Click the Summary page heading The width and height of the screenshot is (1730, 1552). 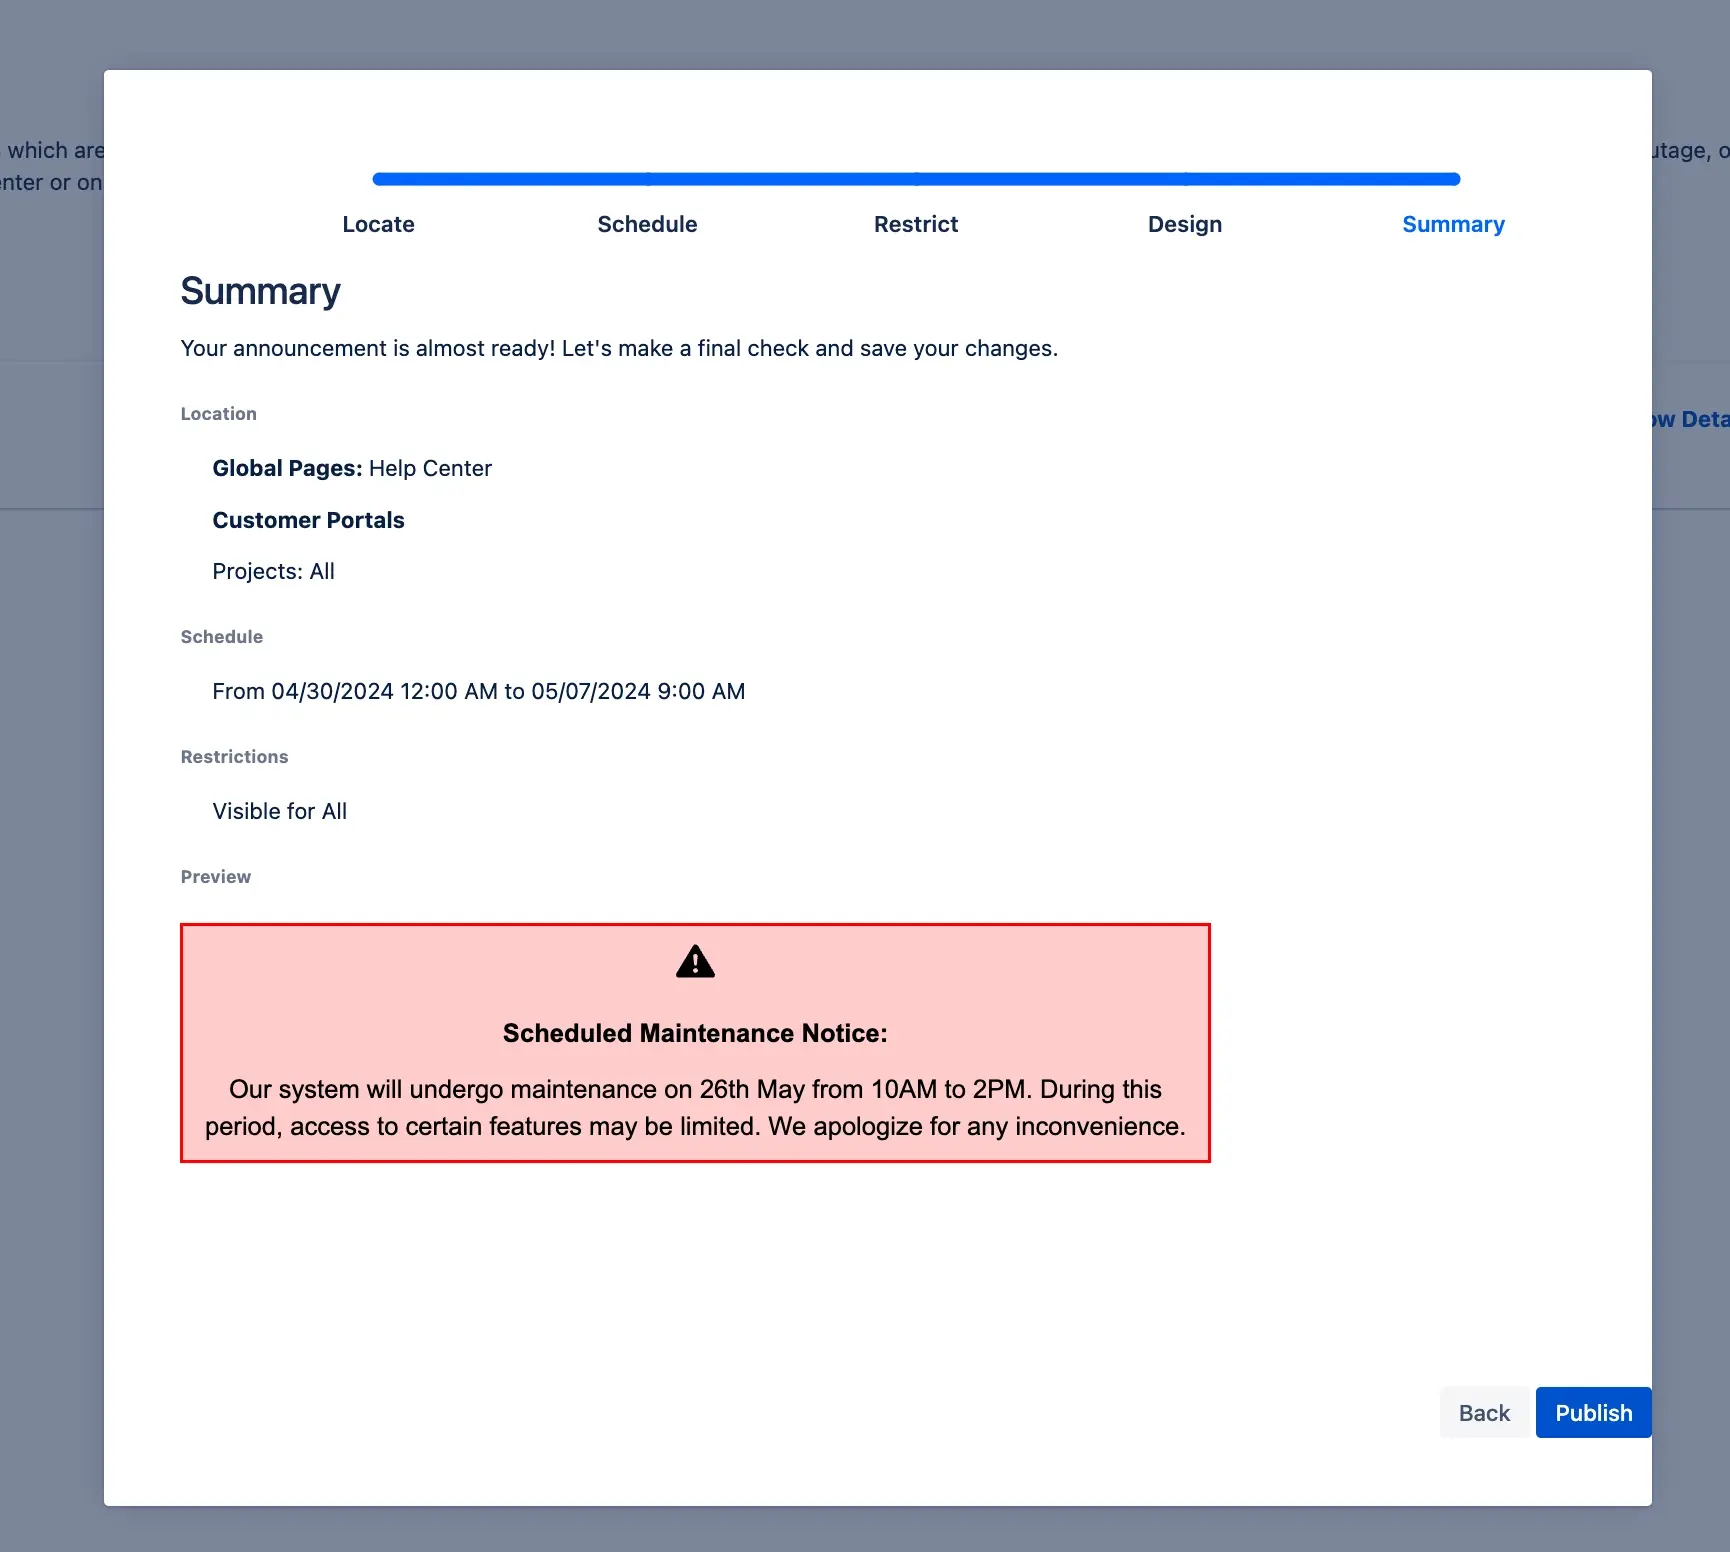(x=260, y=291)
